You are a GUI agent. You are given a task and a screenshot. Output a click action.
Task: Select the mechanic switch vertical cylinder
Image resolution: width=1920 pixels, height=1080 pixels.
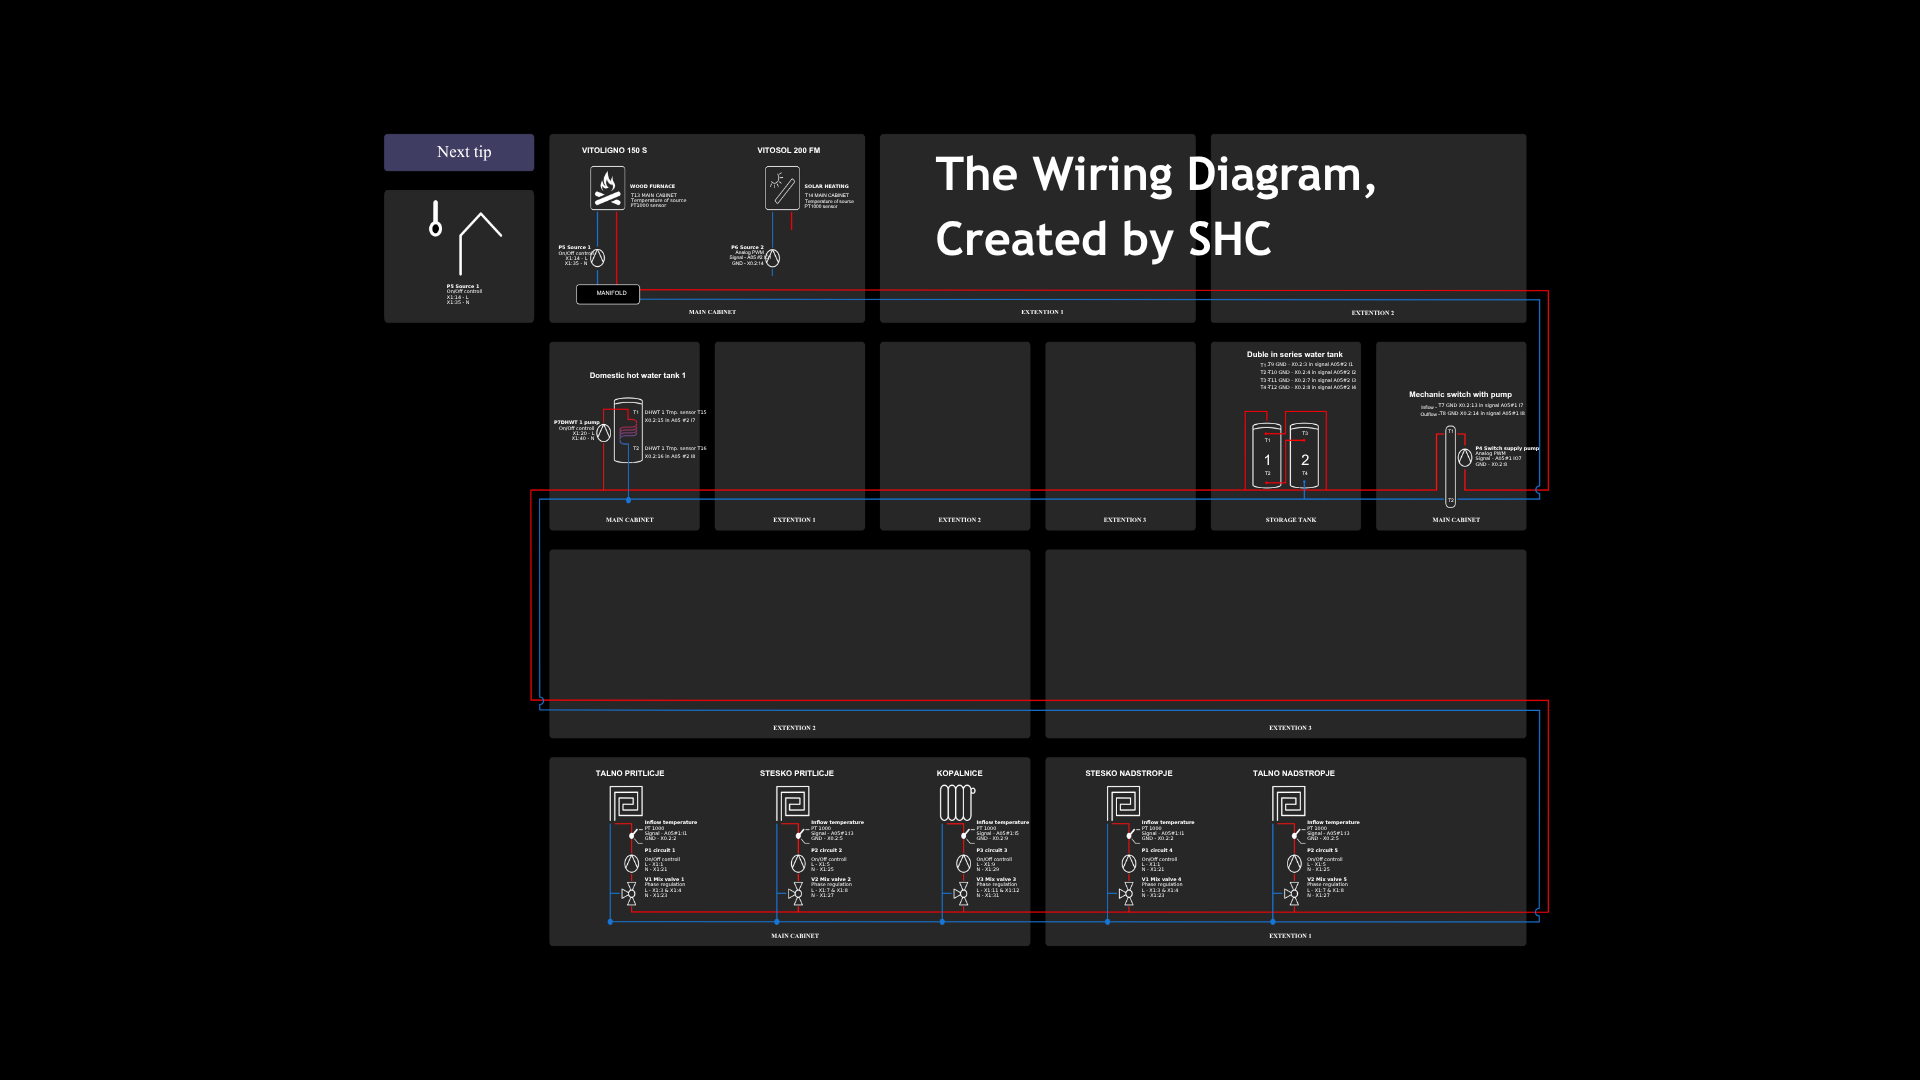pyautogui.click(x=1450, y=467)
